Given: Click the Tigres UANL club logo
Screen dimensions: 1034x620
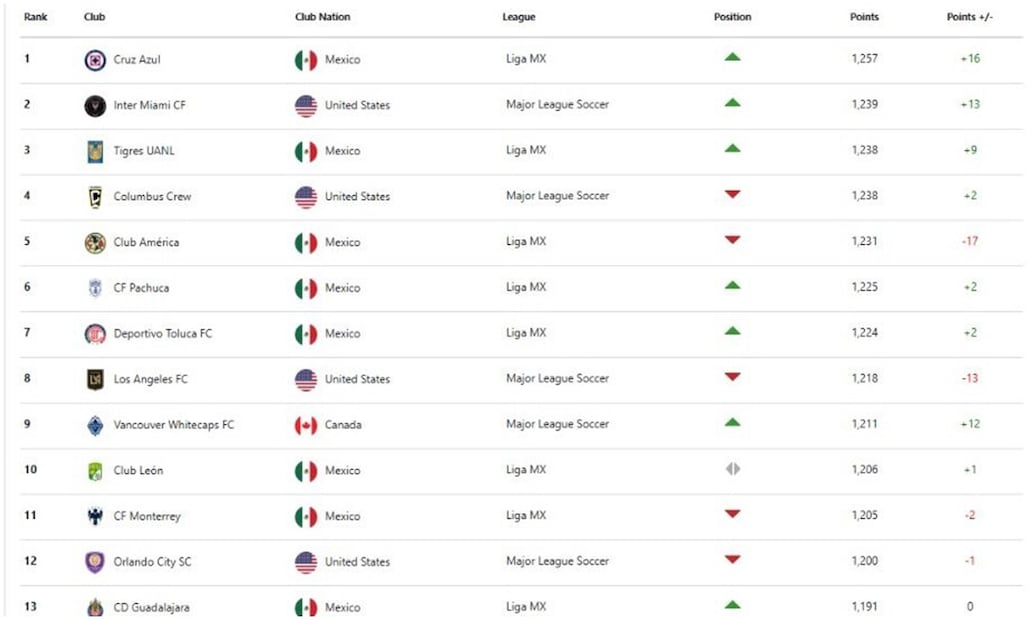Looking at the screenshot, I should 95,151.
